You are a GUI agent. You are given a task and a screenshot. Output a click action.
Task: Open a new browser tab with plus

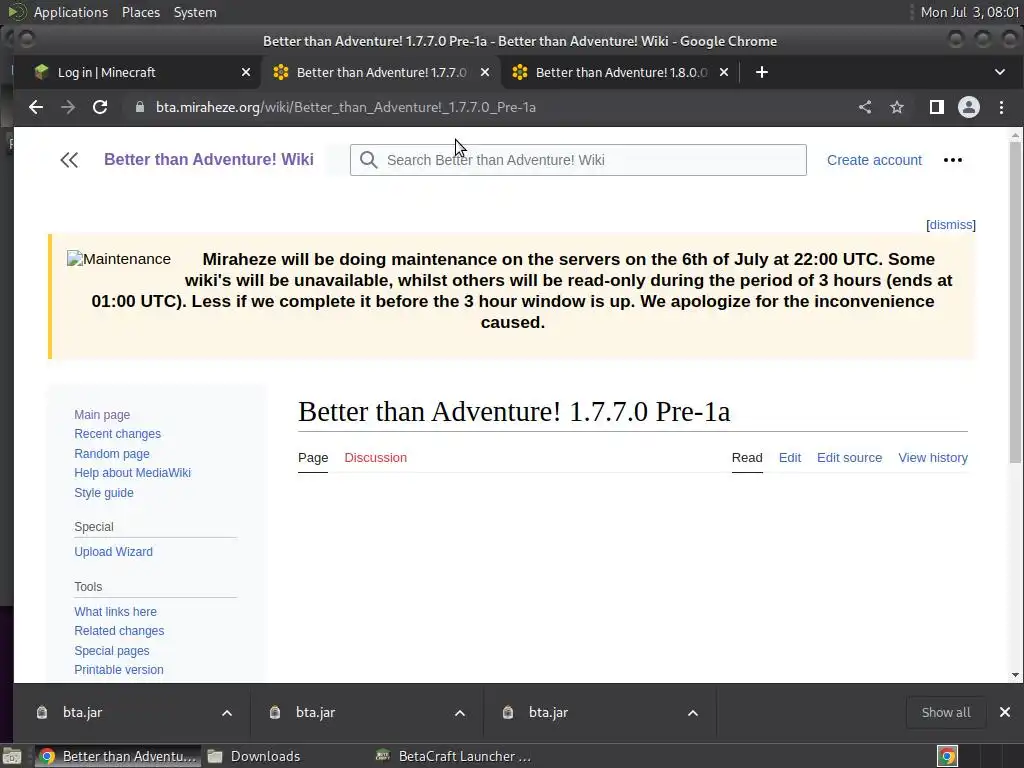(x=761, y=72)
